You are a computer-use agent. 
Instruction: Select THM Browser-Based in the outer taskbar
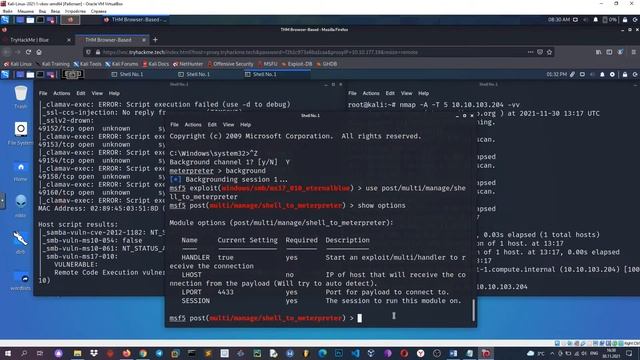pos(136,20)
